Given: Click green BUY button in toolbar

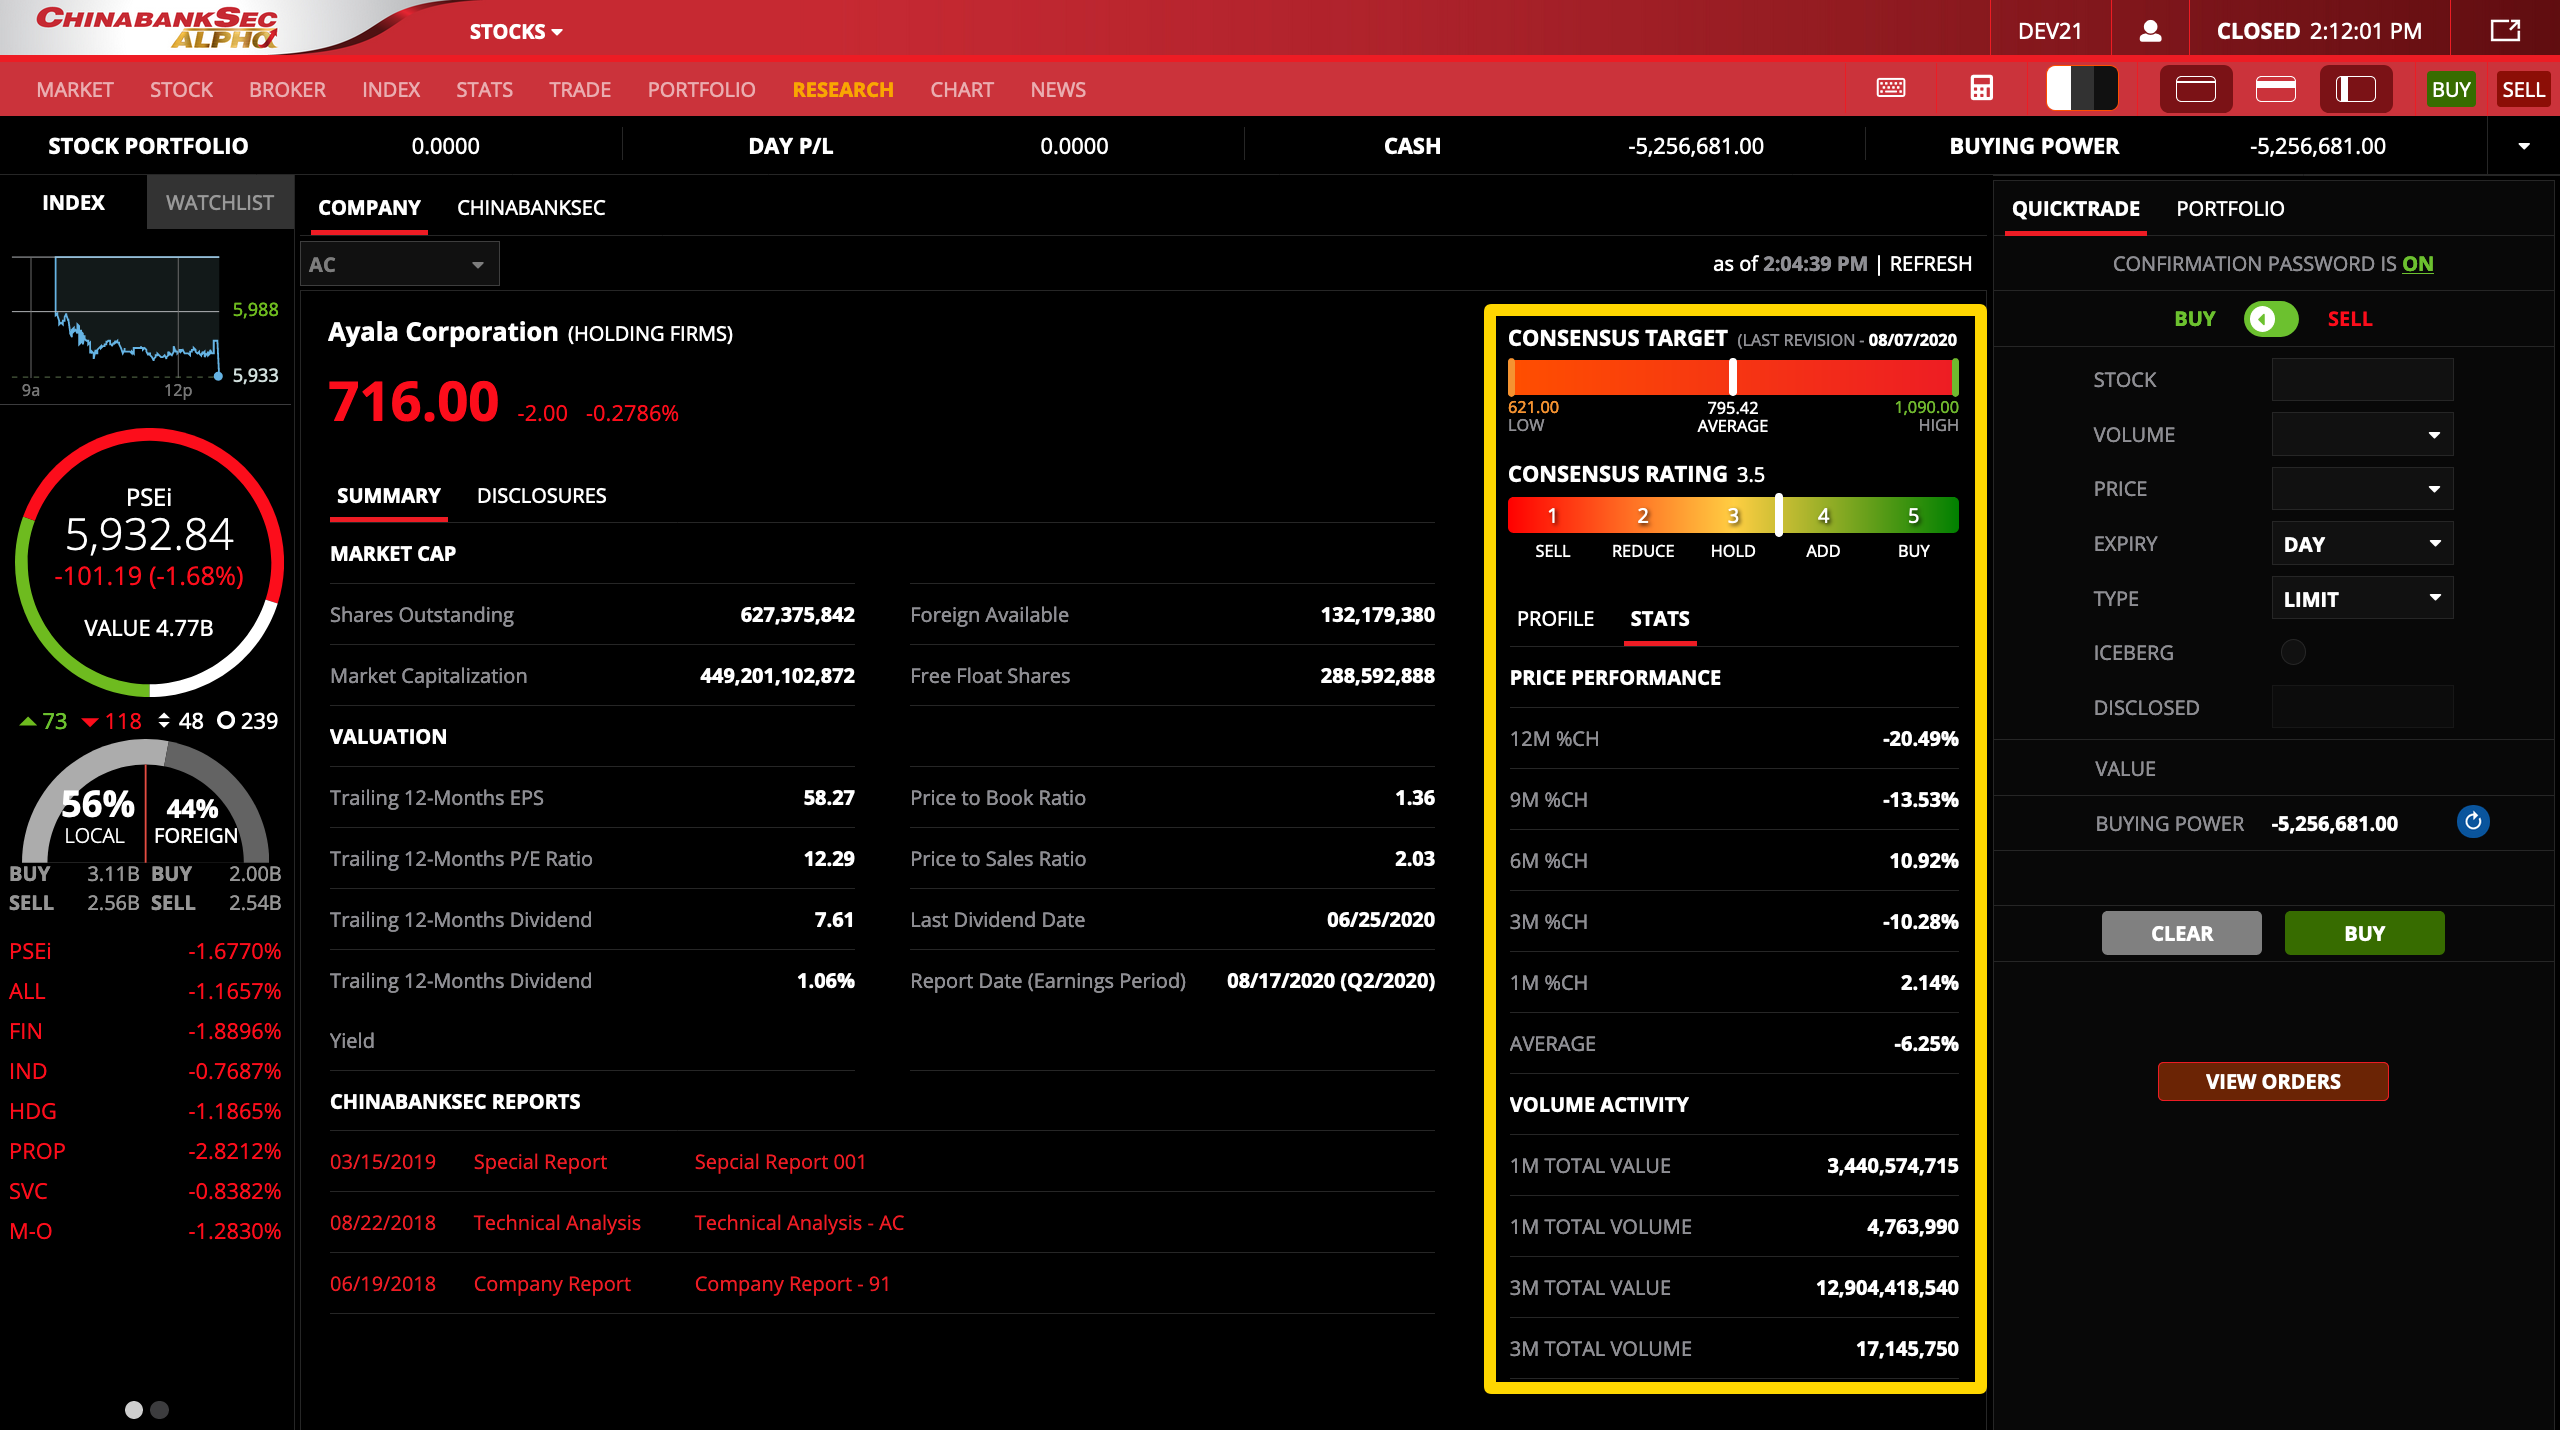Looking at the screenshot, I should click(x=2451, y=89).
